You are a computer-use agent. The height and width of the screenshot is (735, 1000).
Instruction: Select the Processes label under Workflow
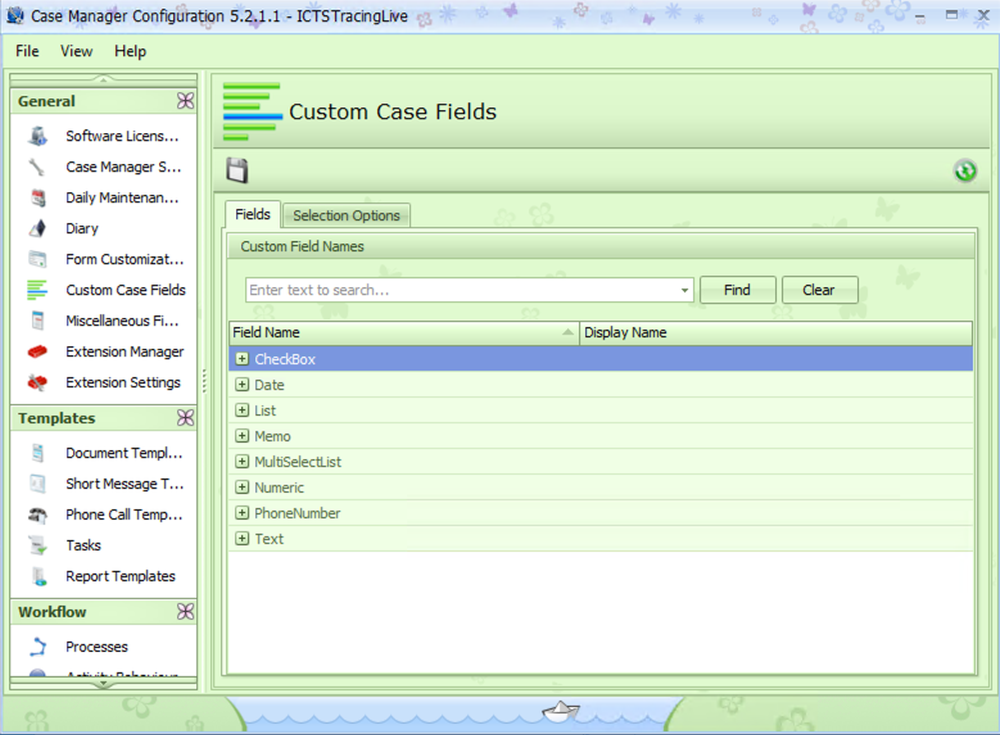(97, 647)
